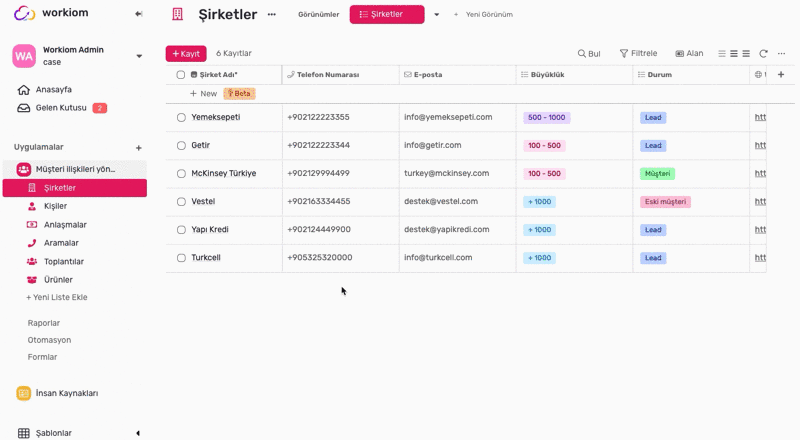Open Şirketler in the sidebar
The height and width of the screenshot is (440, 800).
tap(74, 188)
